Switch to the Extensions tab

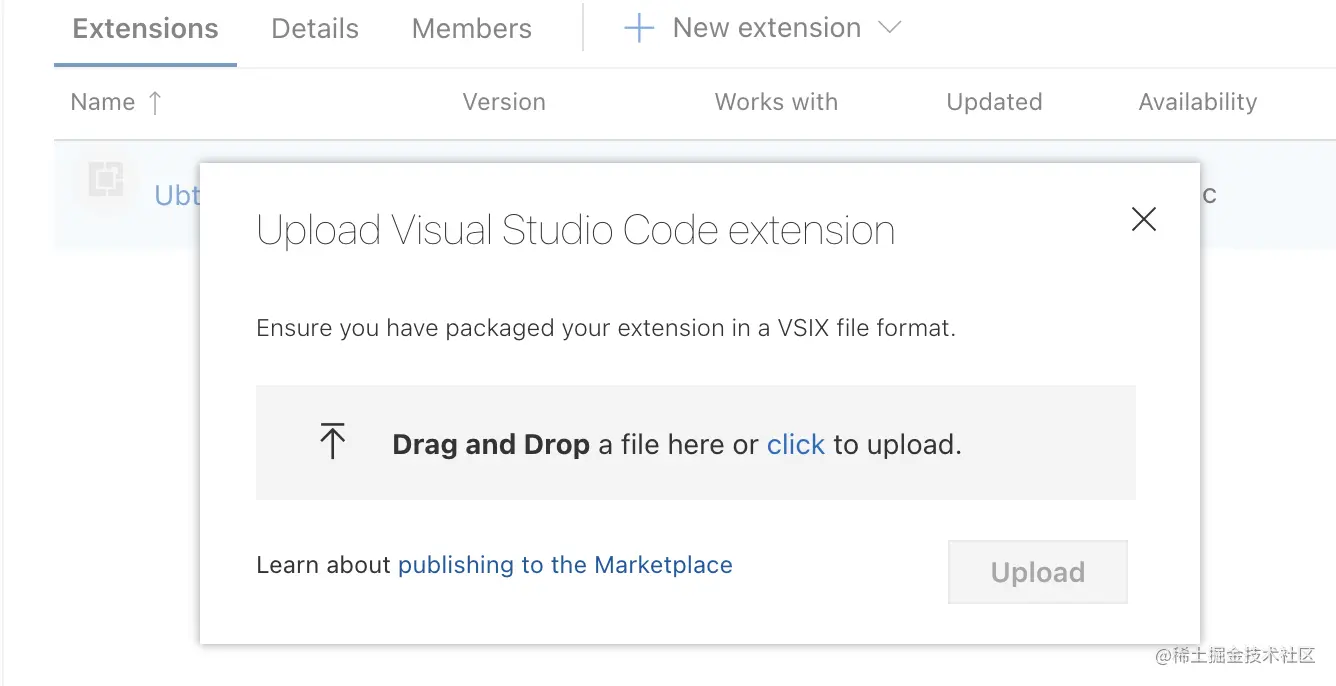click(145, 29)
